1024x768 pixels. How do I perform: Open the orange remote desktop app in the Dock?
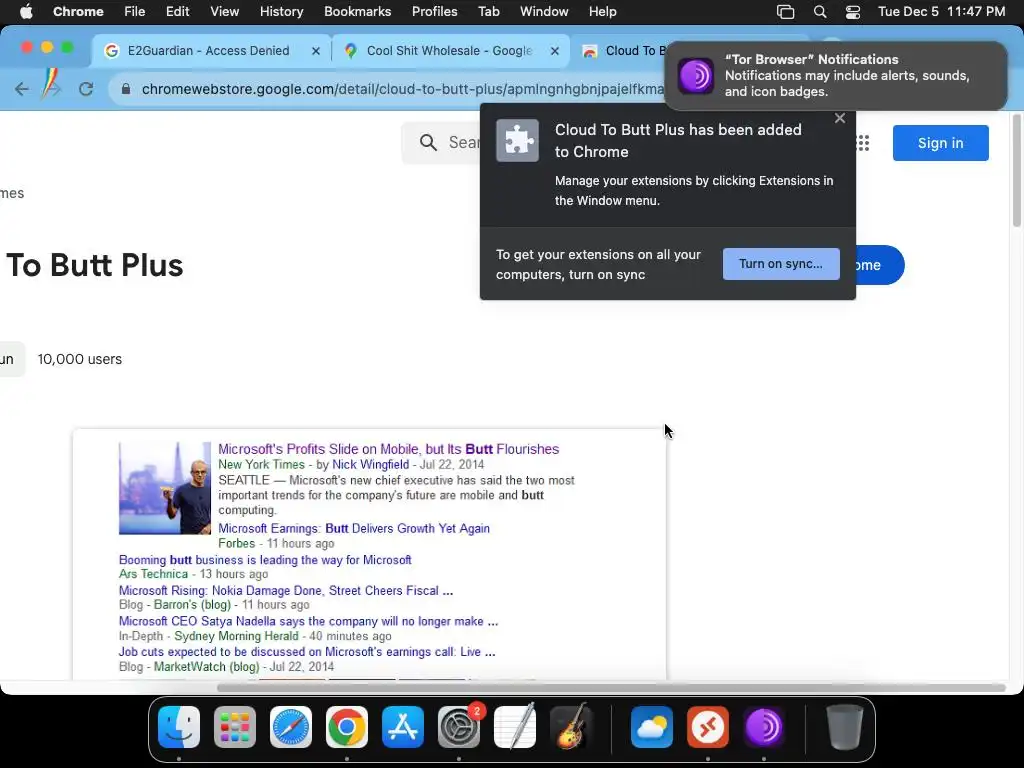tap(708, 727)
